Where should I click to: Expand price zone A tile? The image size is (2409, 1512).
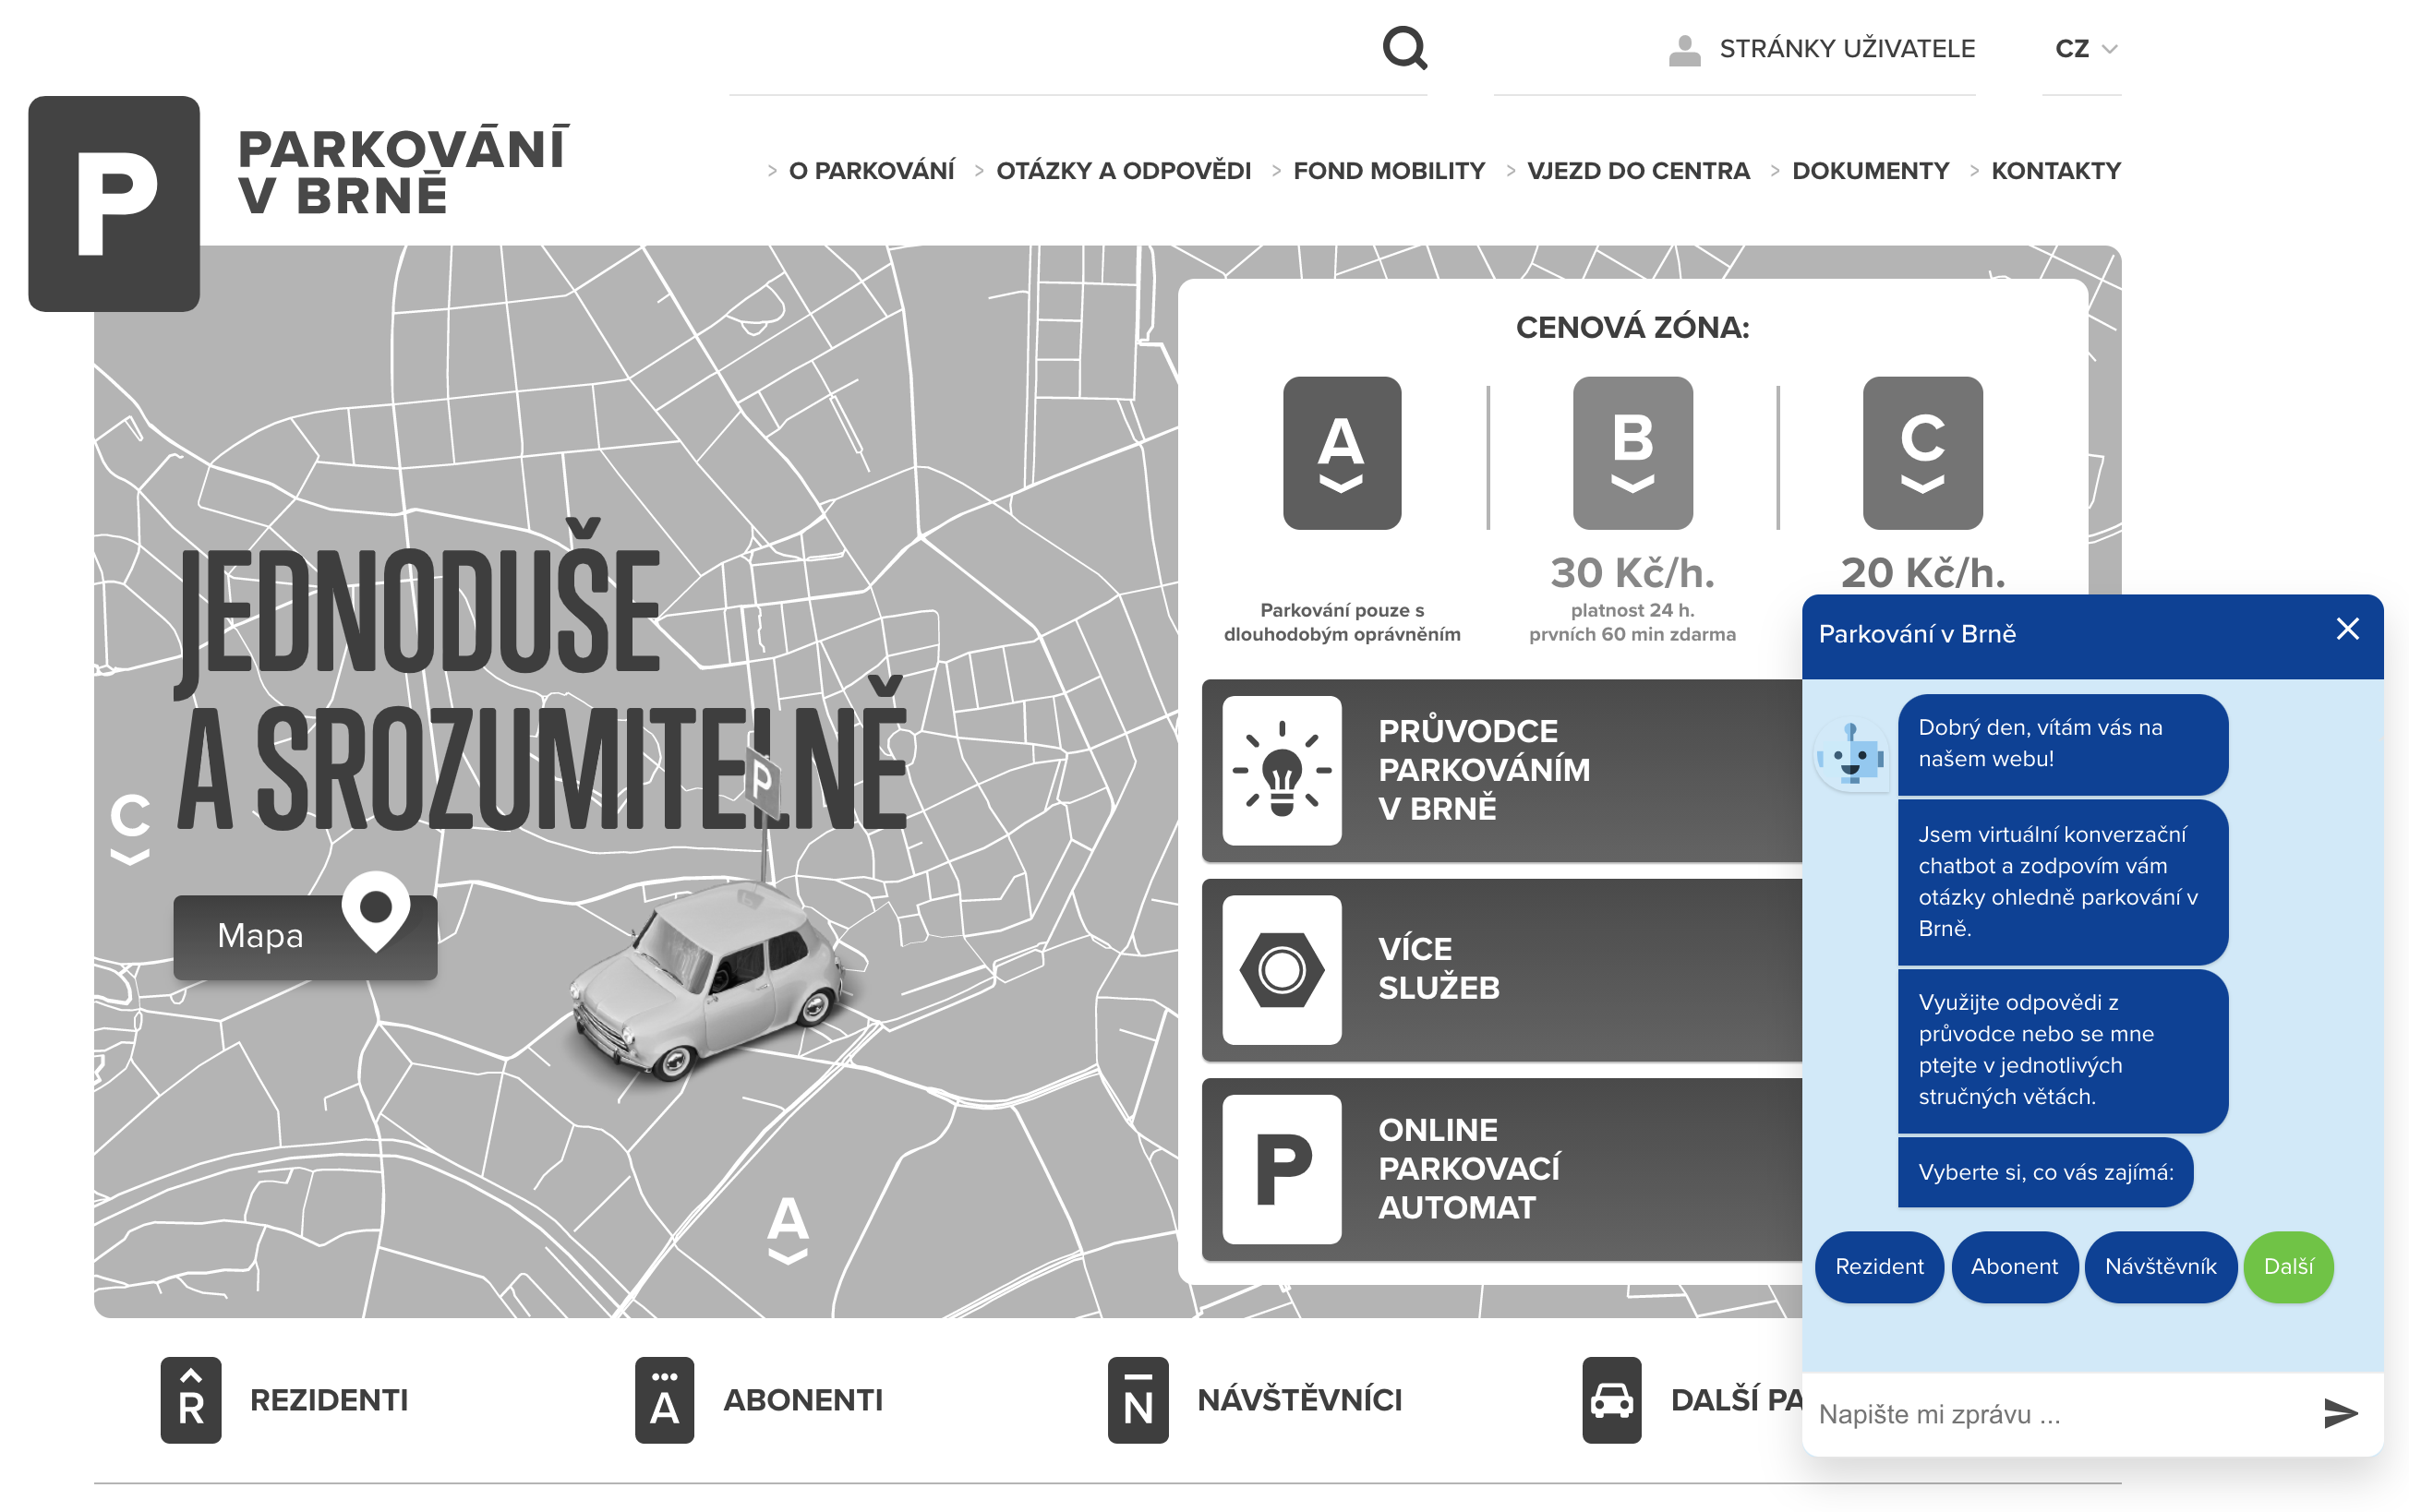click(x=1341, y=453)
